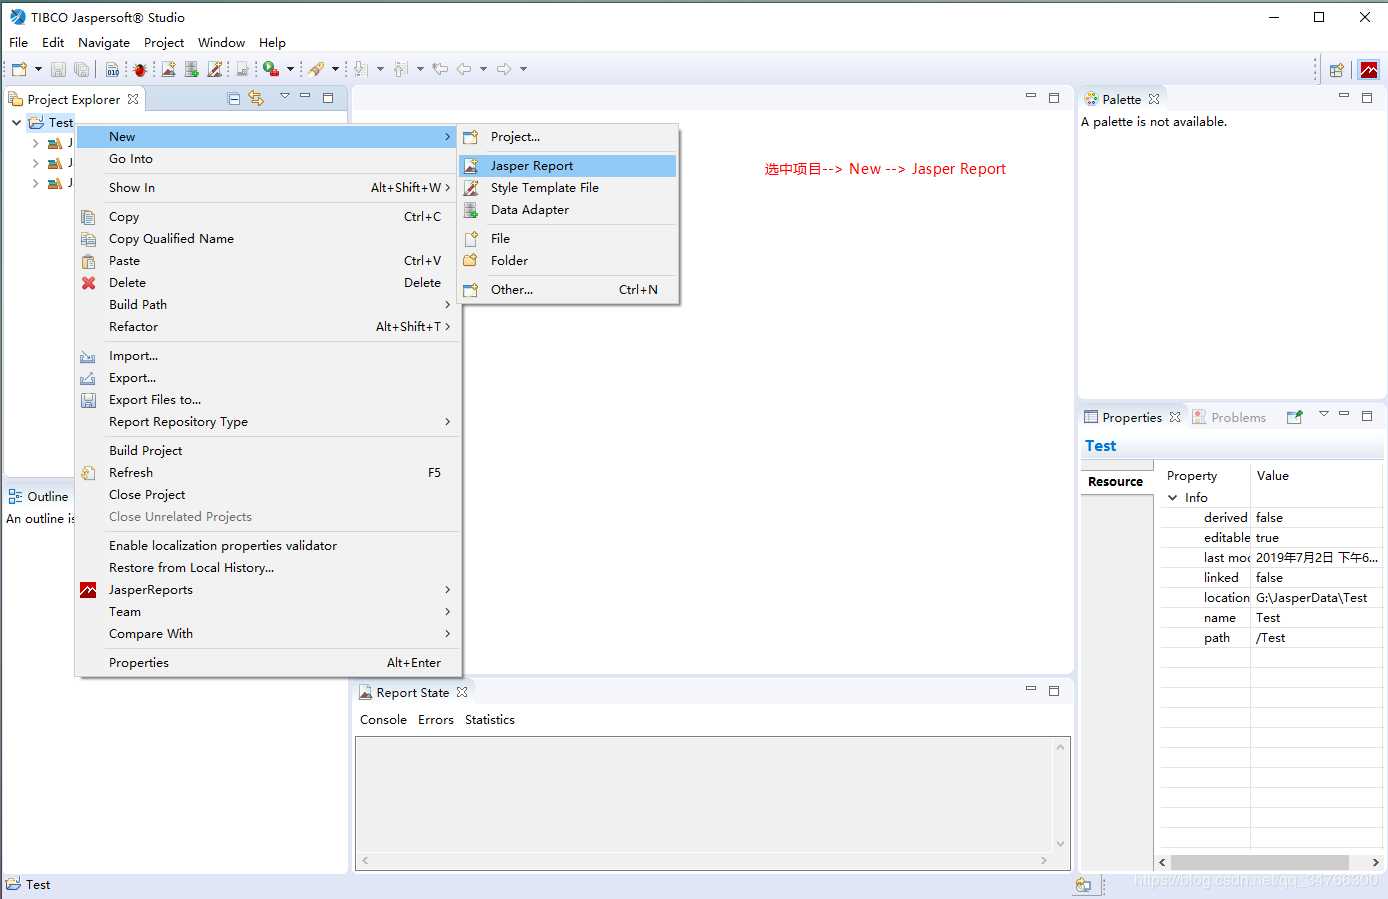The height and width of the screenshot is (899, 1388).
Task: Enable localization properties validator
Action: (268, 545)
